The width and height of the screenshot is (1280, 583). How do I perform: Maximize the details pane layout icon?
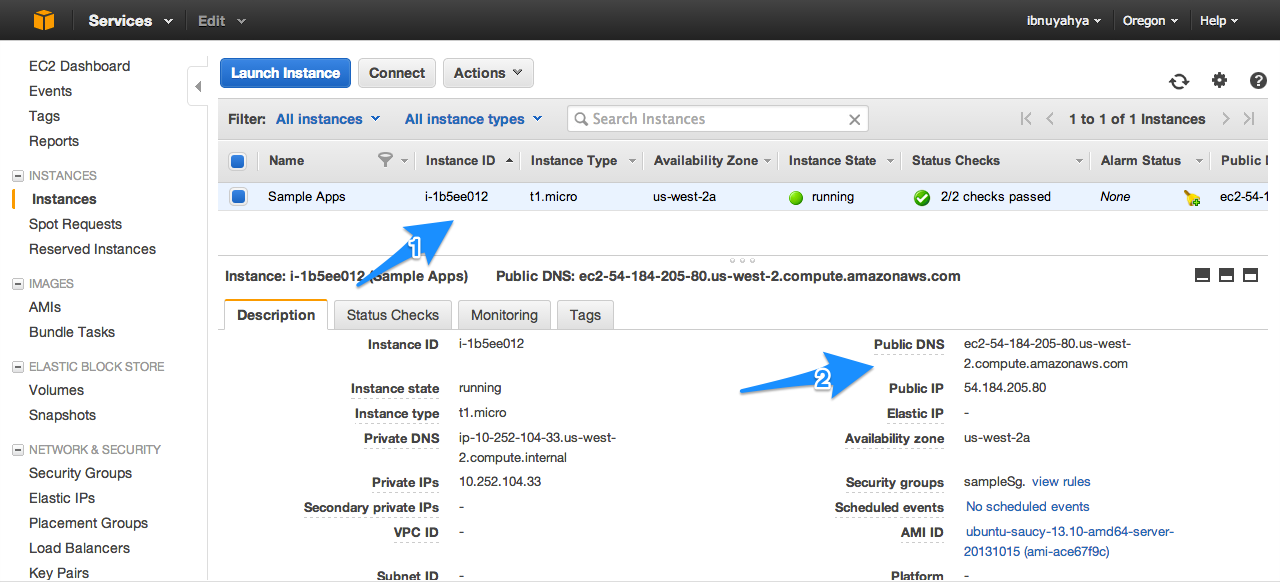(x=1250, y=275)
